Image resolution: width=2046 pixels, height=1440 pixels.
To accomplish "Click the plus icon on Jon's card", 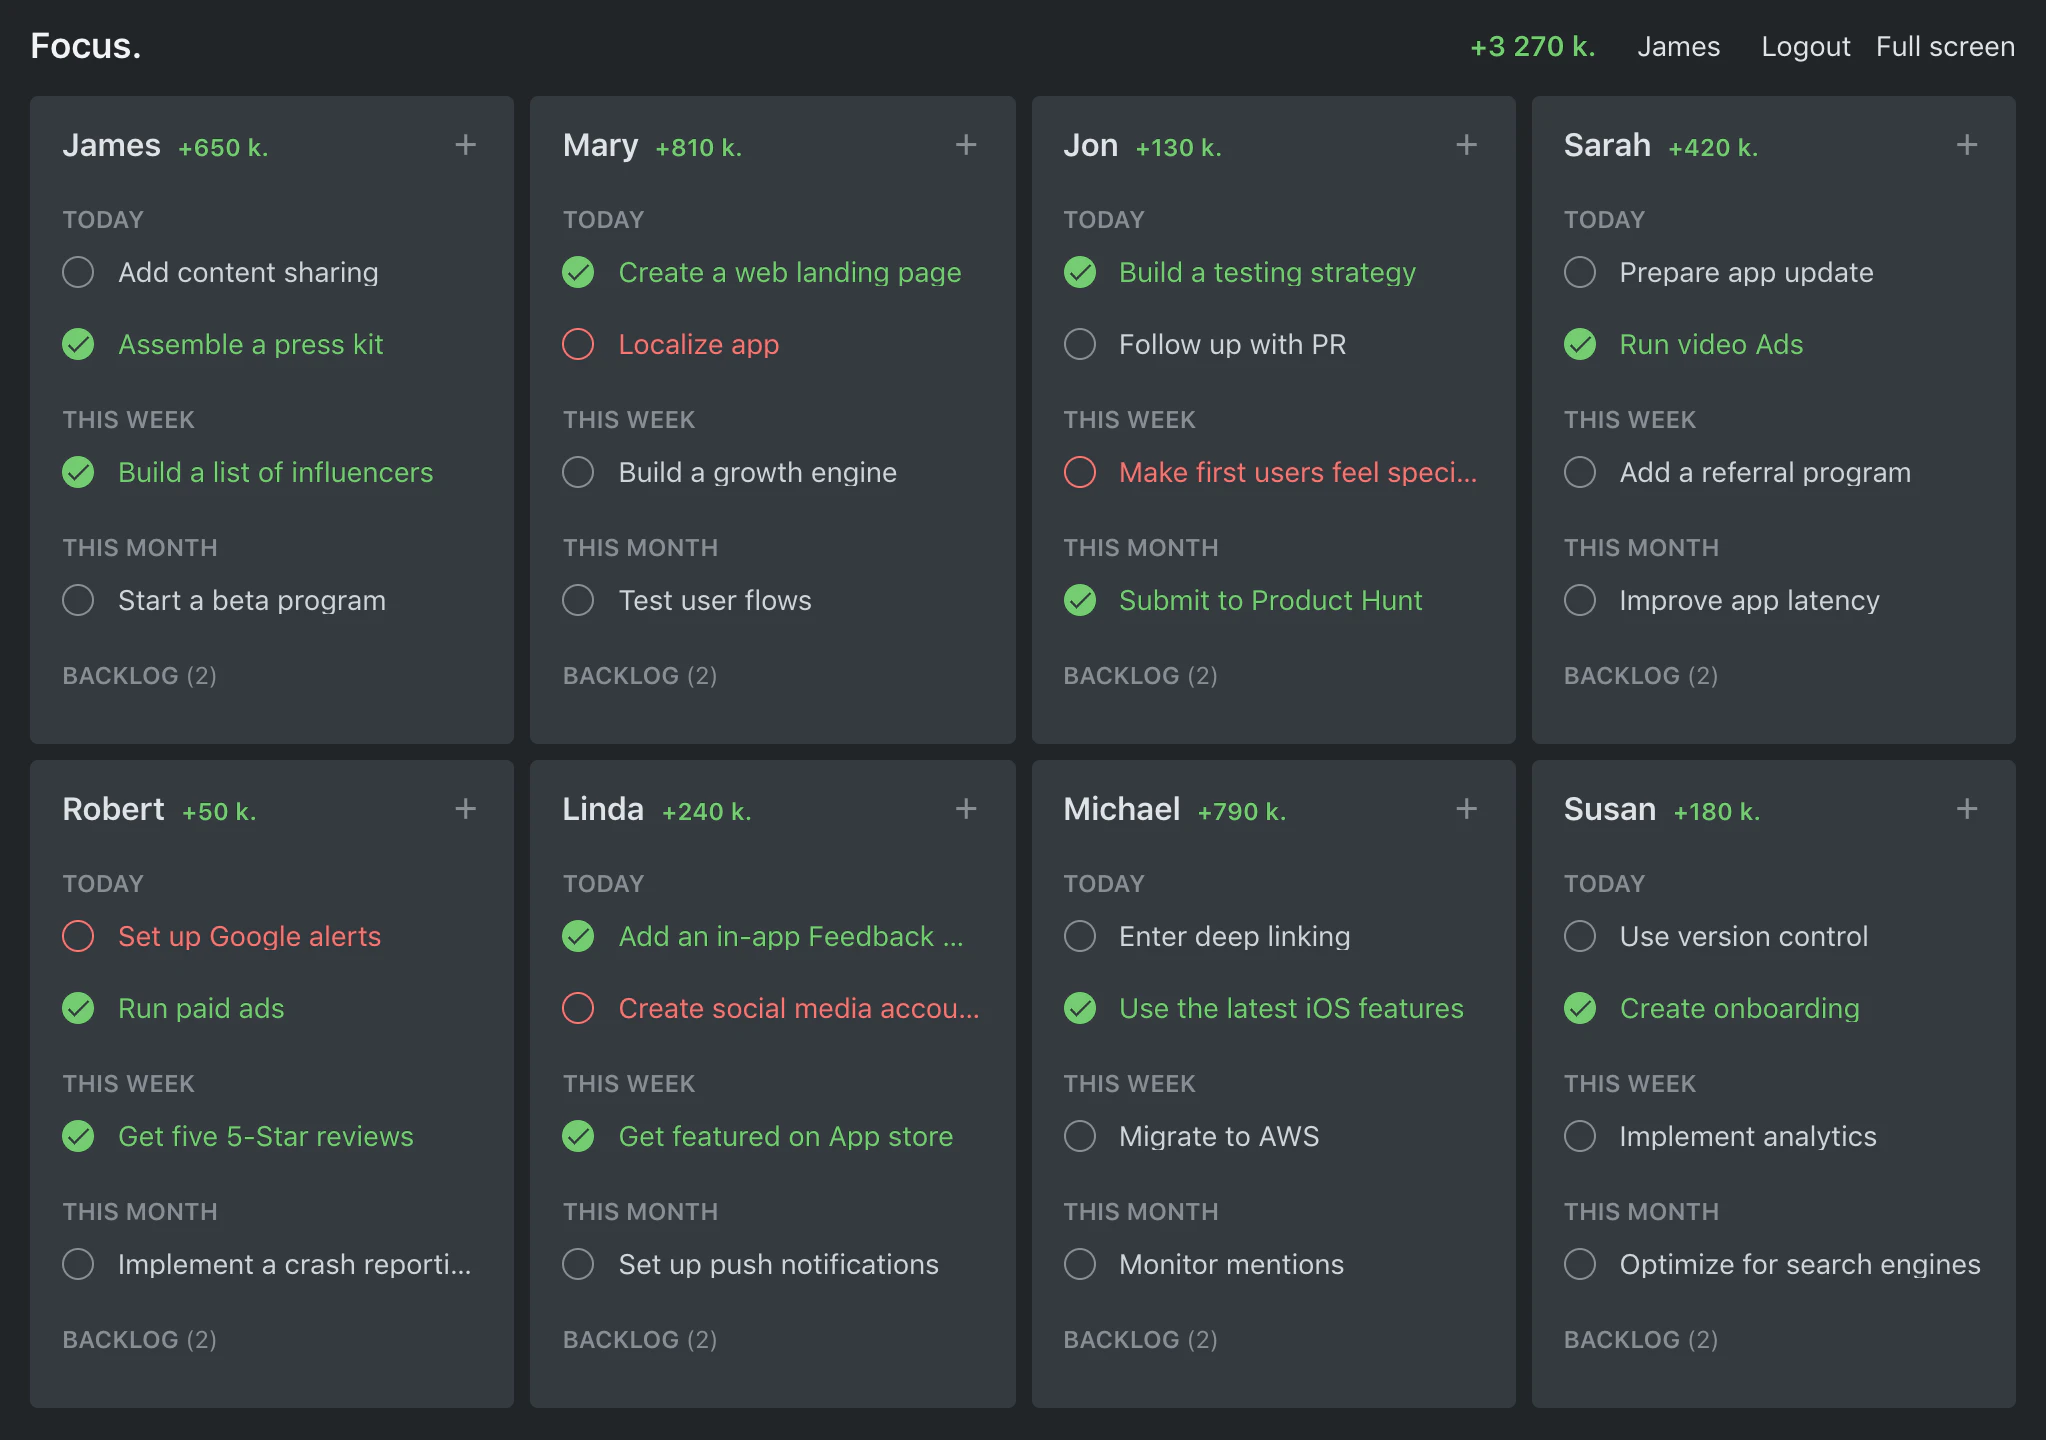I will coord(1466,145).
